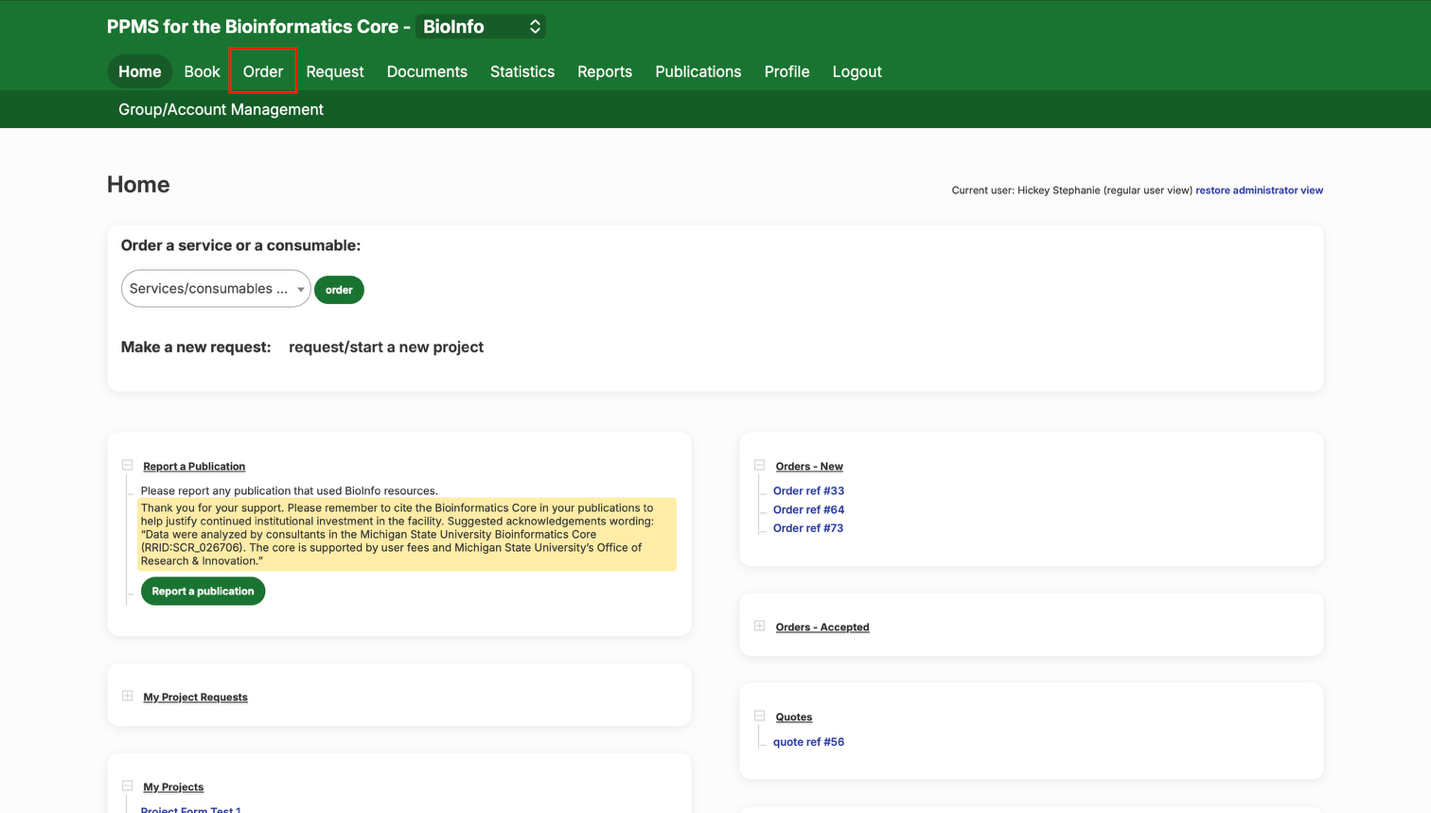Open the Documents page
Screen dimensions: 1431x813
427,72
